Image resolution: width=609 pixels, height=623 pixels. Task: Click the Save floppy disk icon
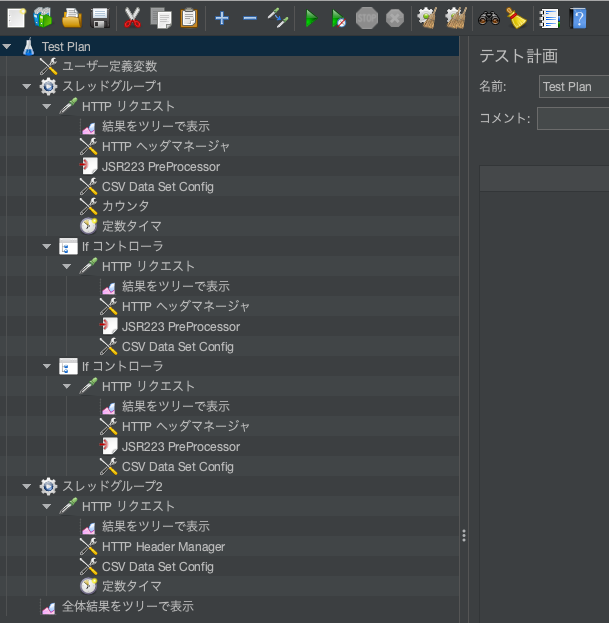coord(100,18)
